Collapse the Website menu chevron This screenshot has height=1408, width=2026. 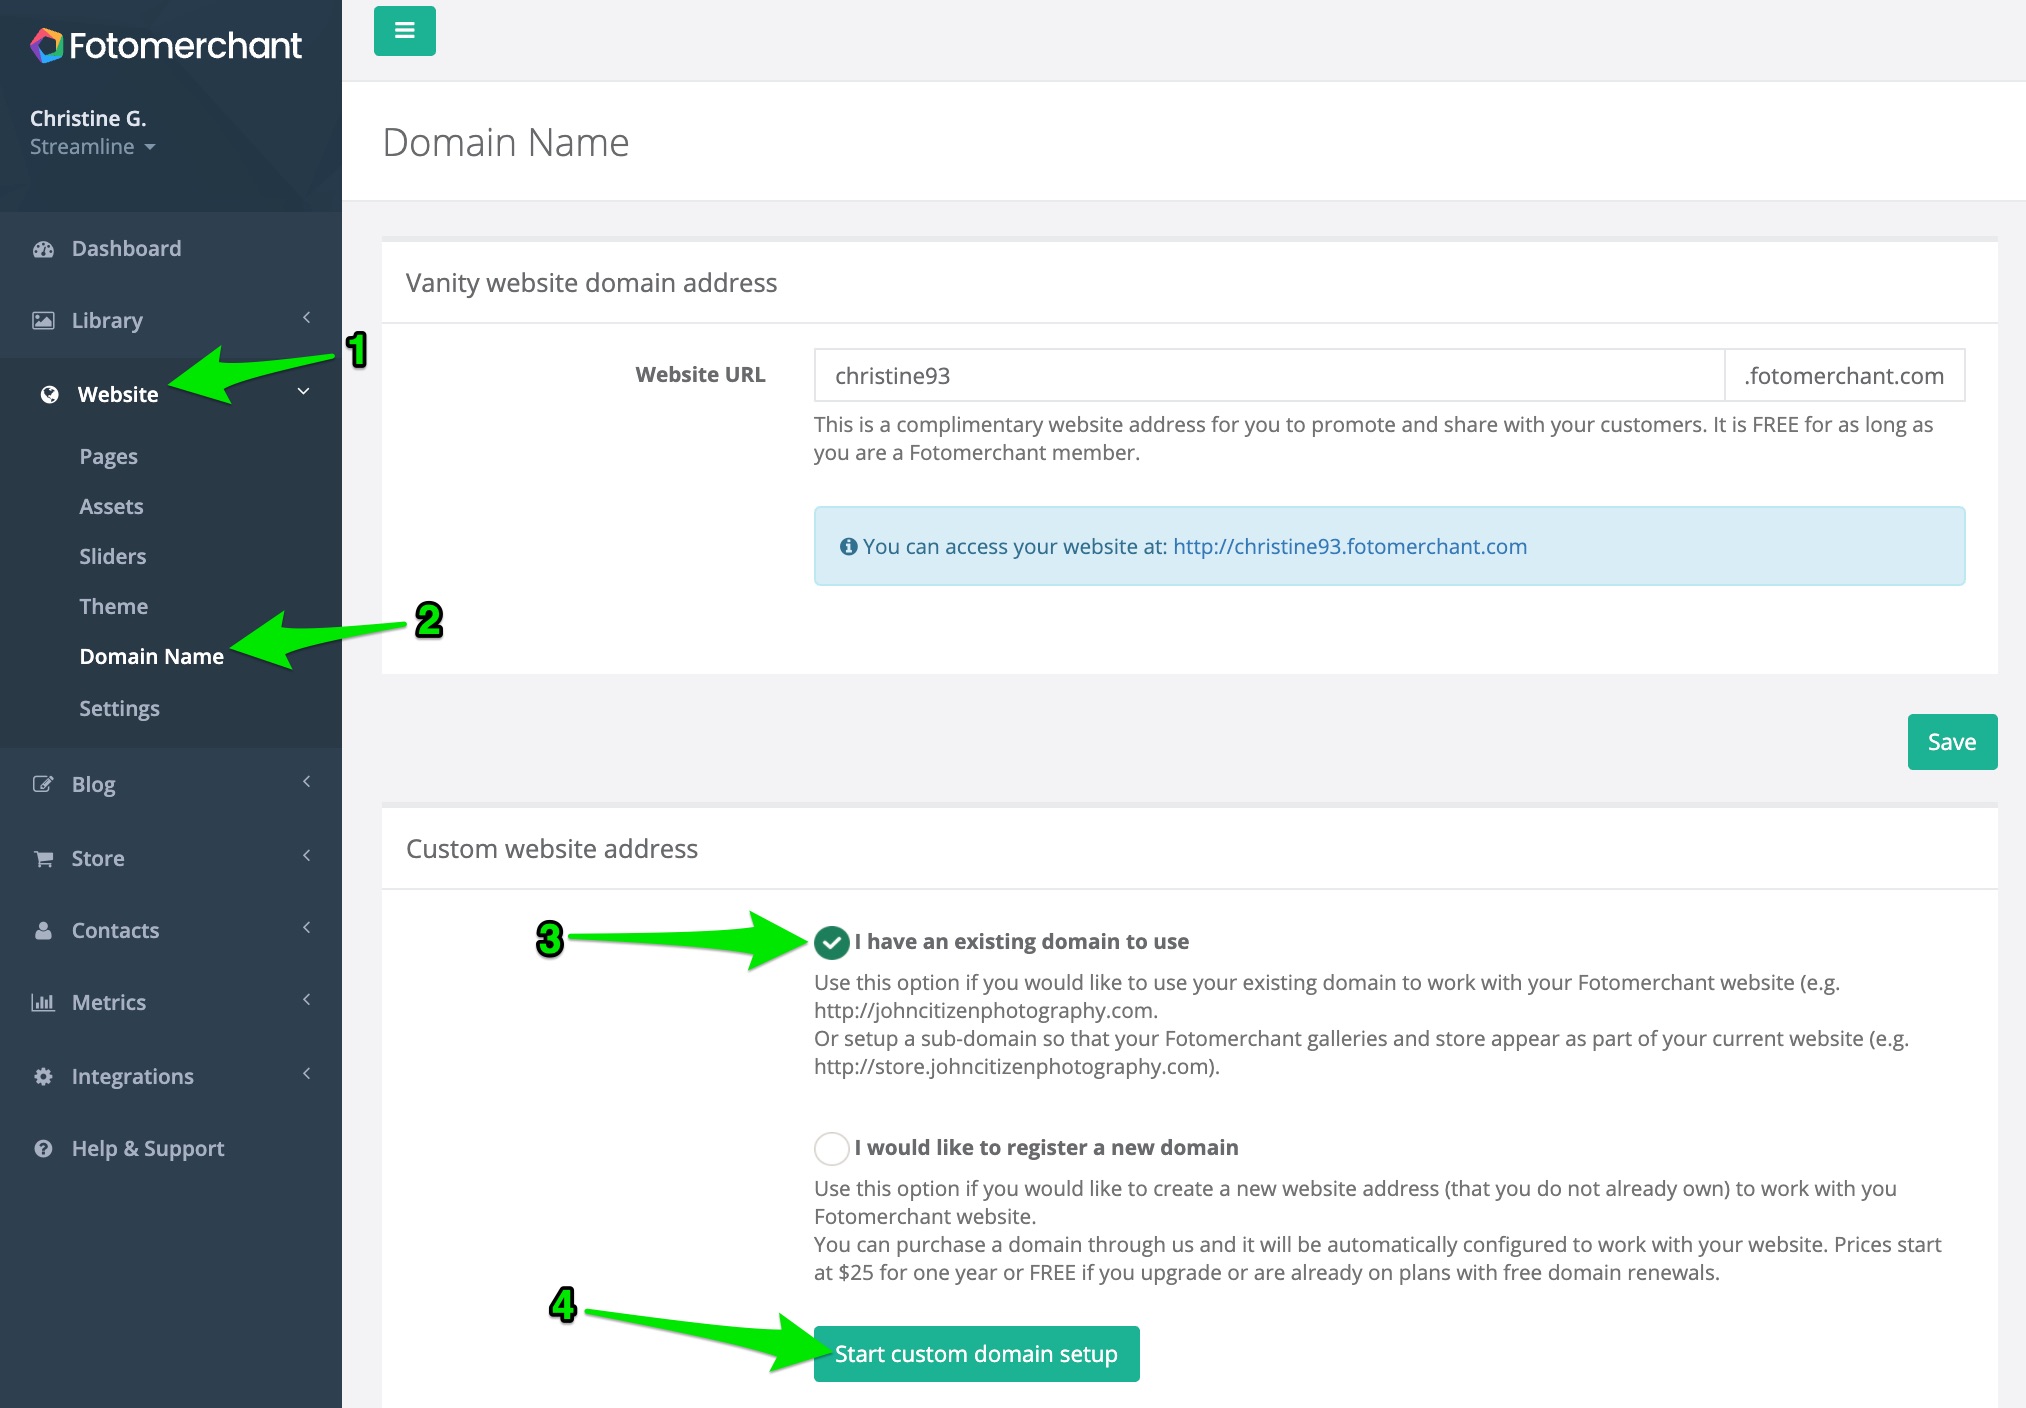coord(303,392)
